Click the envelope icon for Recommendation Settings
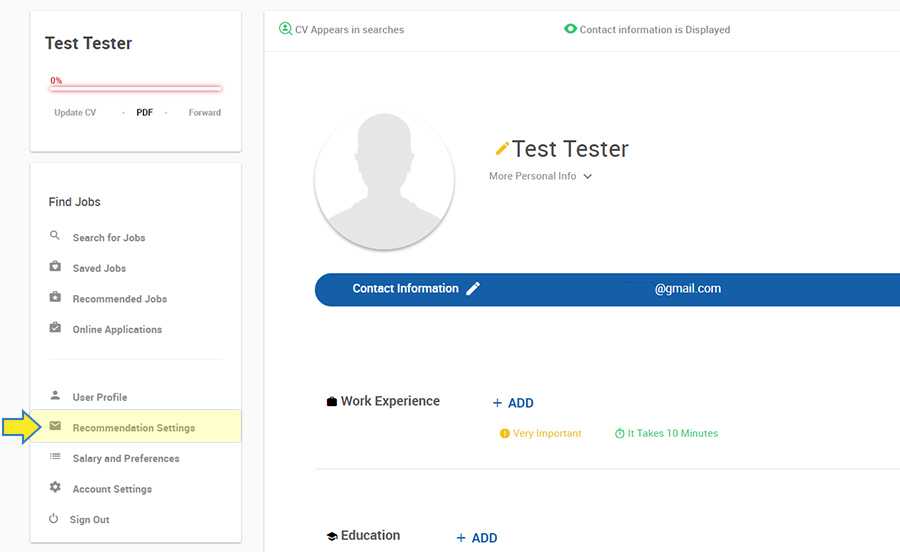Viewport: 900px width, 552px height. coord(55,427)
